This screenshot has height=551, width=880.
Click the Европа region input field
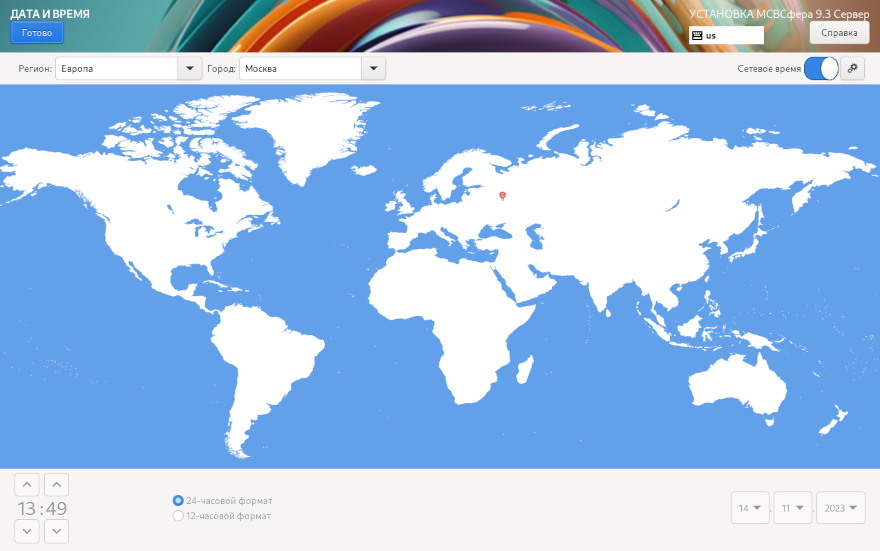pyautogui.click(x=116, y=68)
